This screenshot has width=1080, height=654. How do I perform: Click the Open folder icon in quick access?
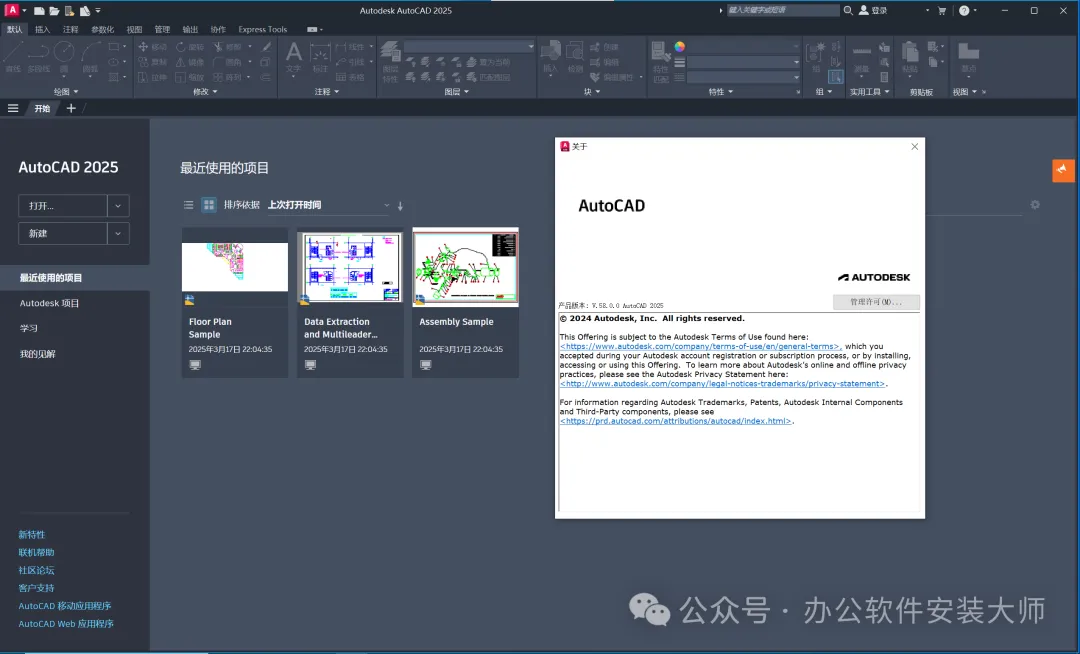tap(54, 11)
